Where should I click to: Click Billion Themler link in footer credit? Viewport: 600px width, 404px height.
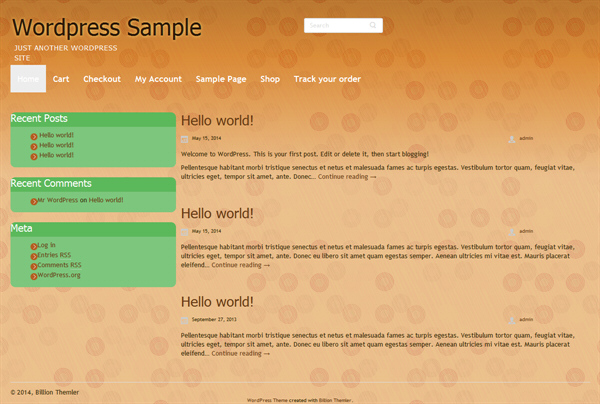click(x=335, y=400)
